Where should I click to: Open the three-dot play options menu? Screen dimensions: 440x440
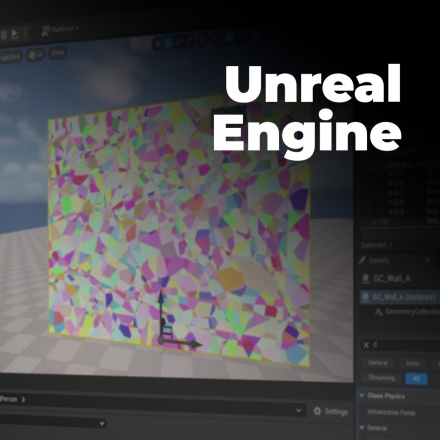pyautogui.click(x=25, y=33)
